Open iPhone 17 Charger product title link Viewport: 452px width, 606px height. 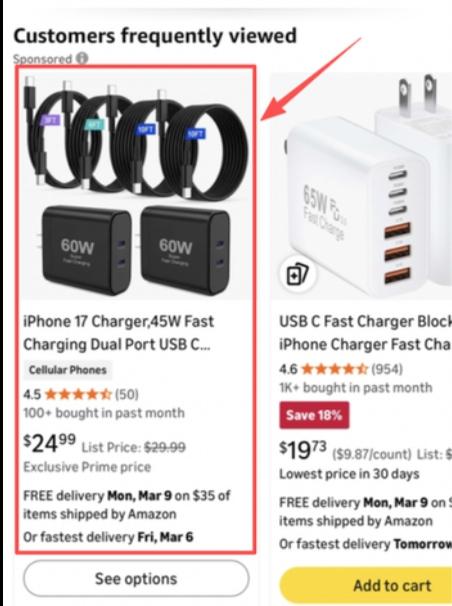118,333
